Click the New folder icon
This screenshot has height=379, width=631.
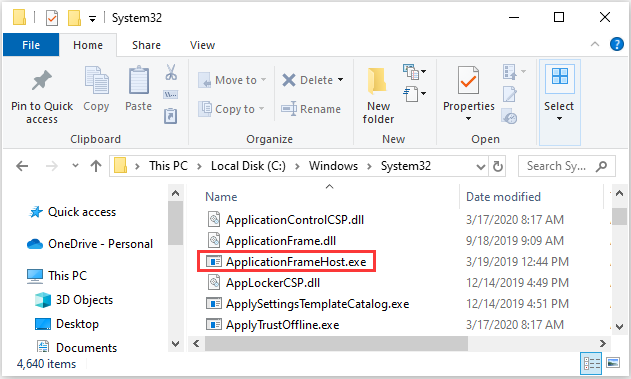[x=377, y=82]
